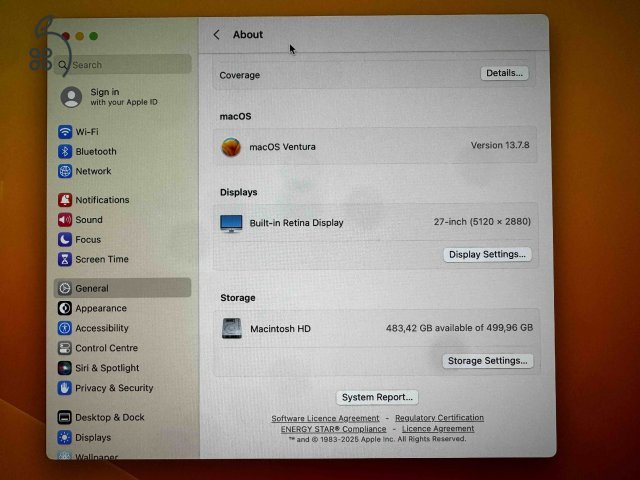The width and height of the screenshot is (640, 480).
Task: Click the search magnifier icon
Action: click(62, 65)
